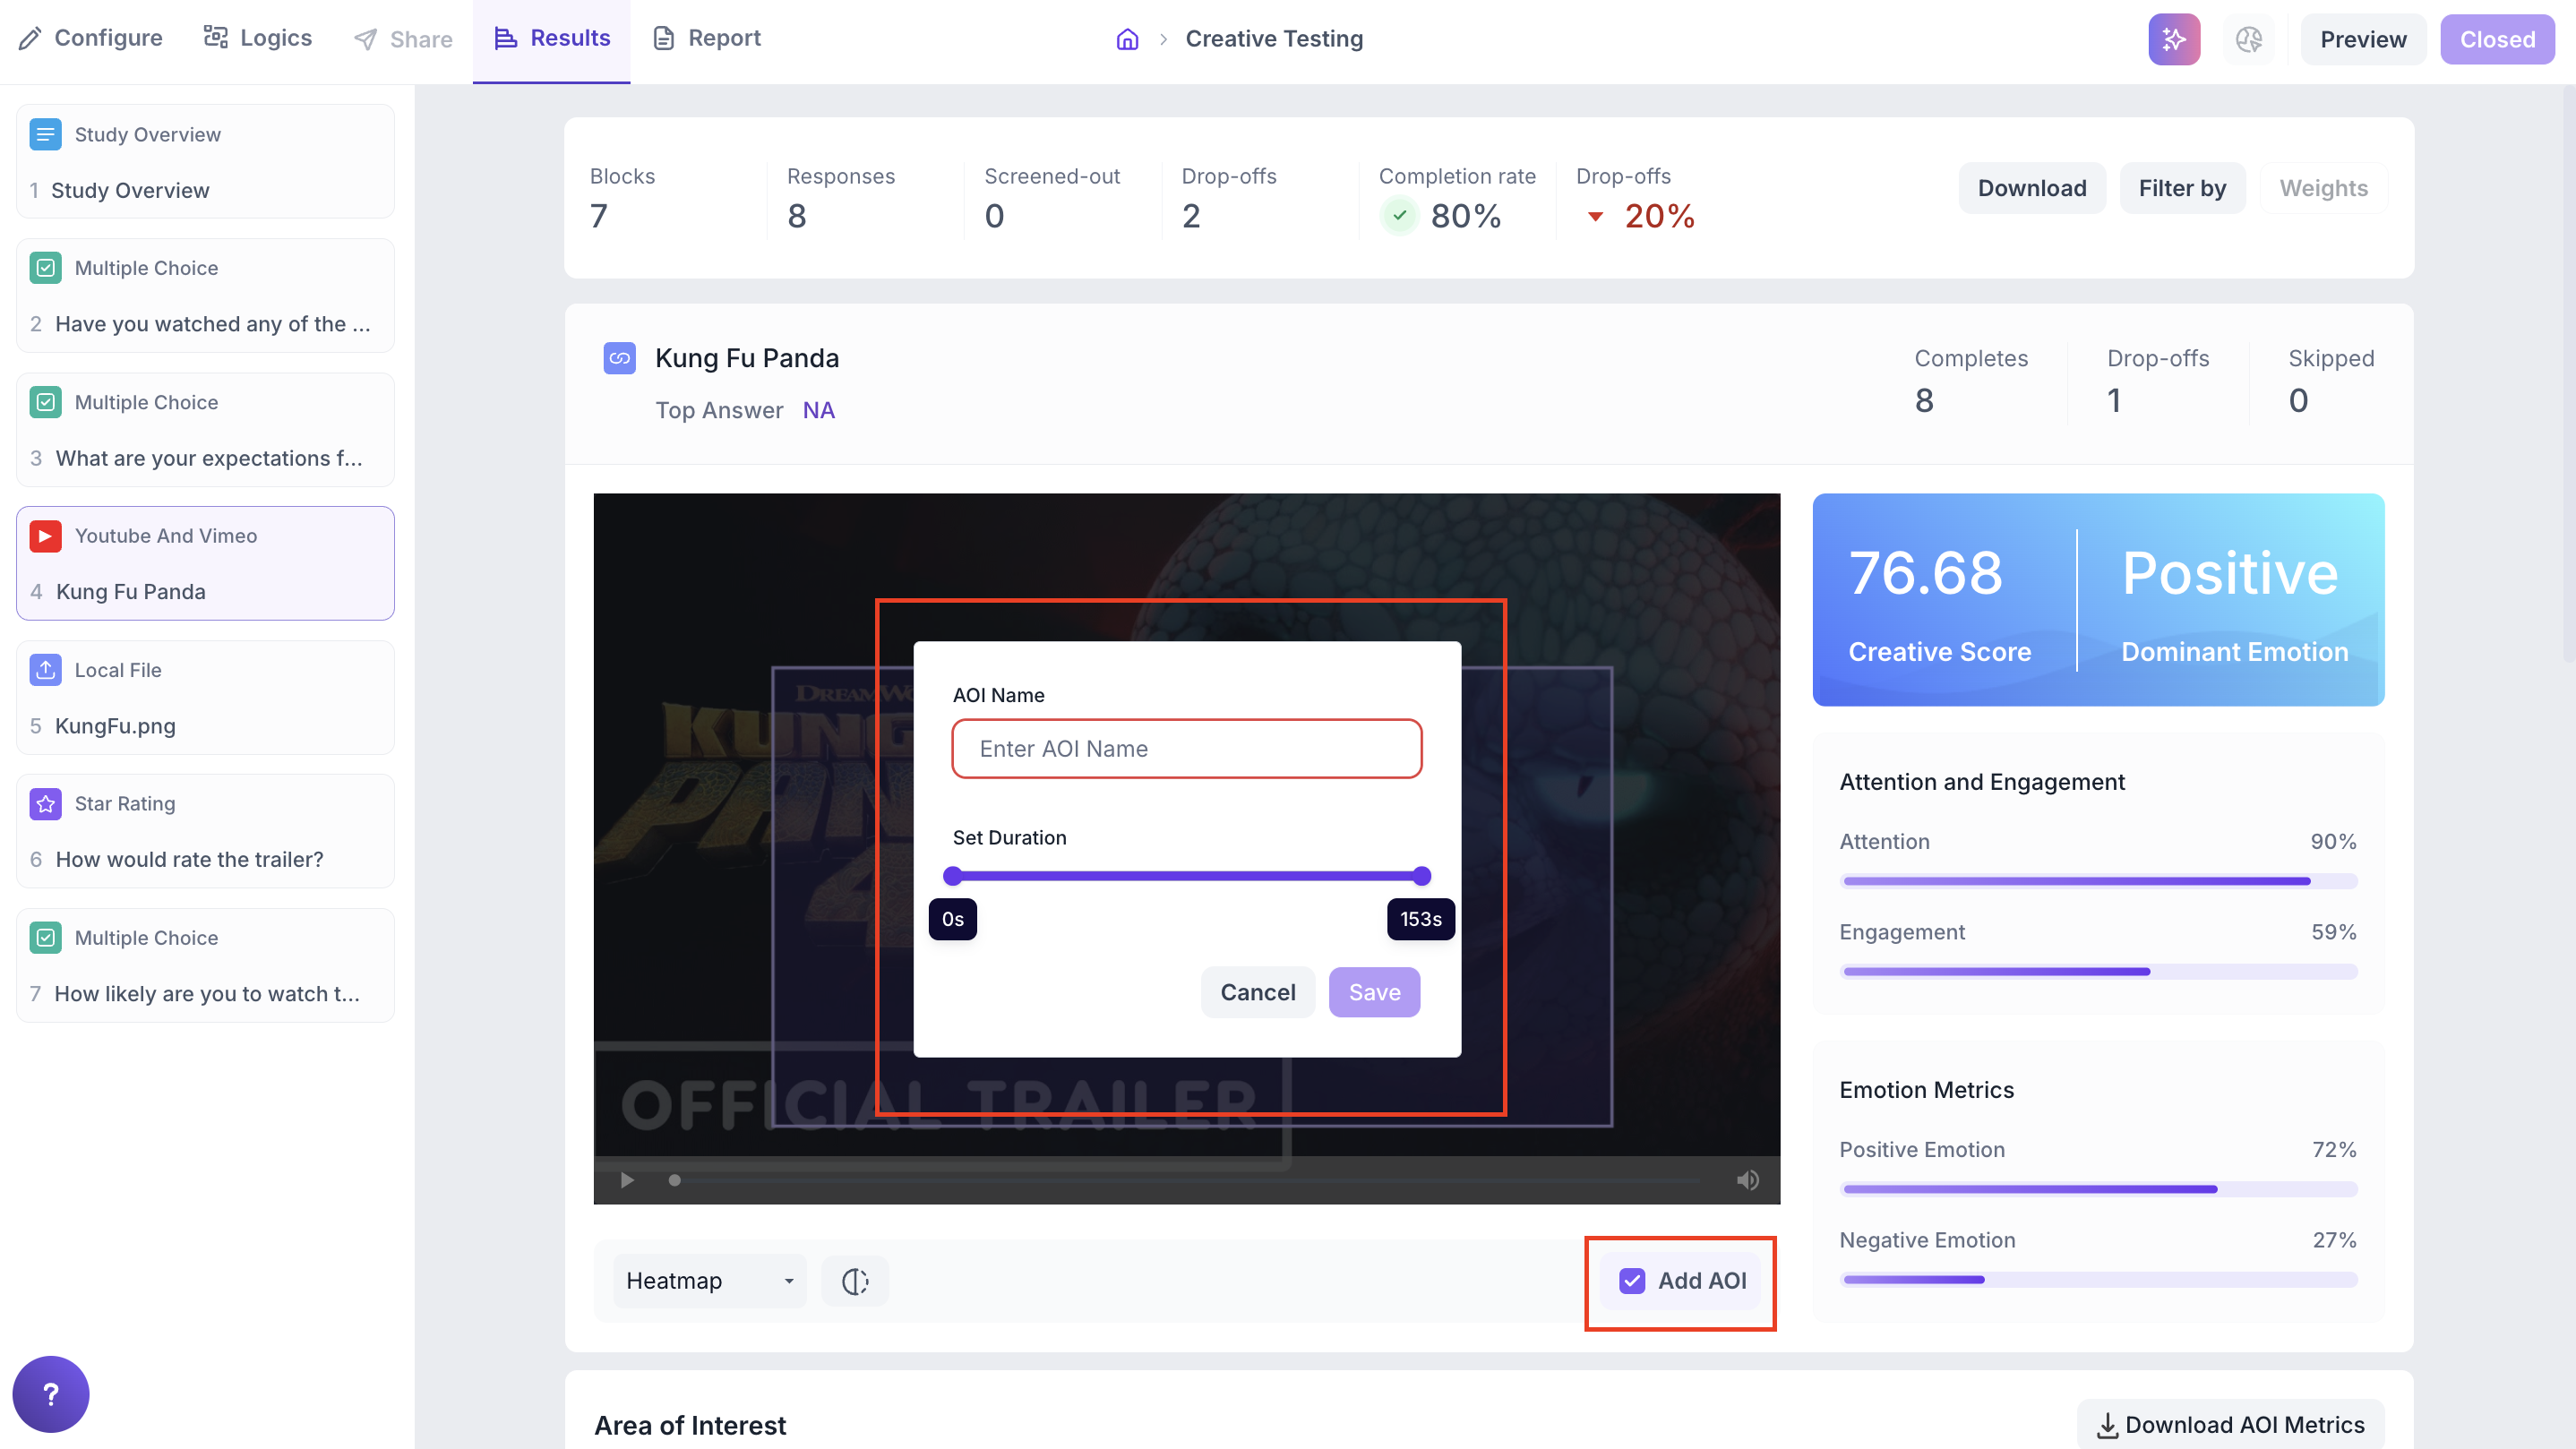This screenshot has height=1449, width=2576.
Task: Open the Heatmap dropdown
Action: (709, 1281)
